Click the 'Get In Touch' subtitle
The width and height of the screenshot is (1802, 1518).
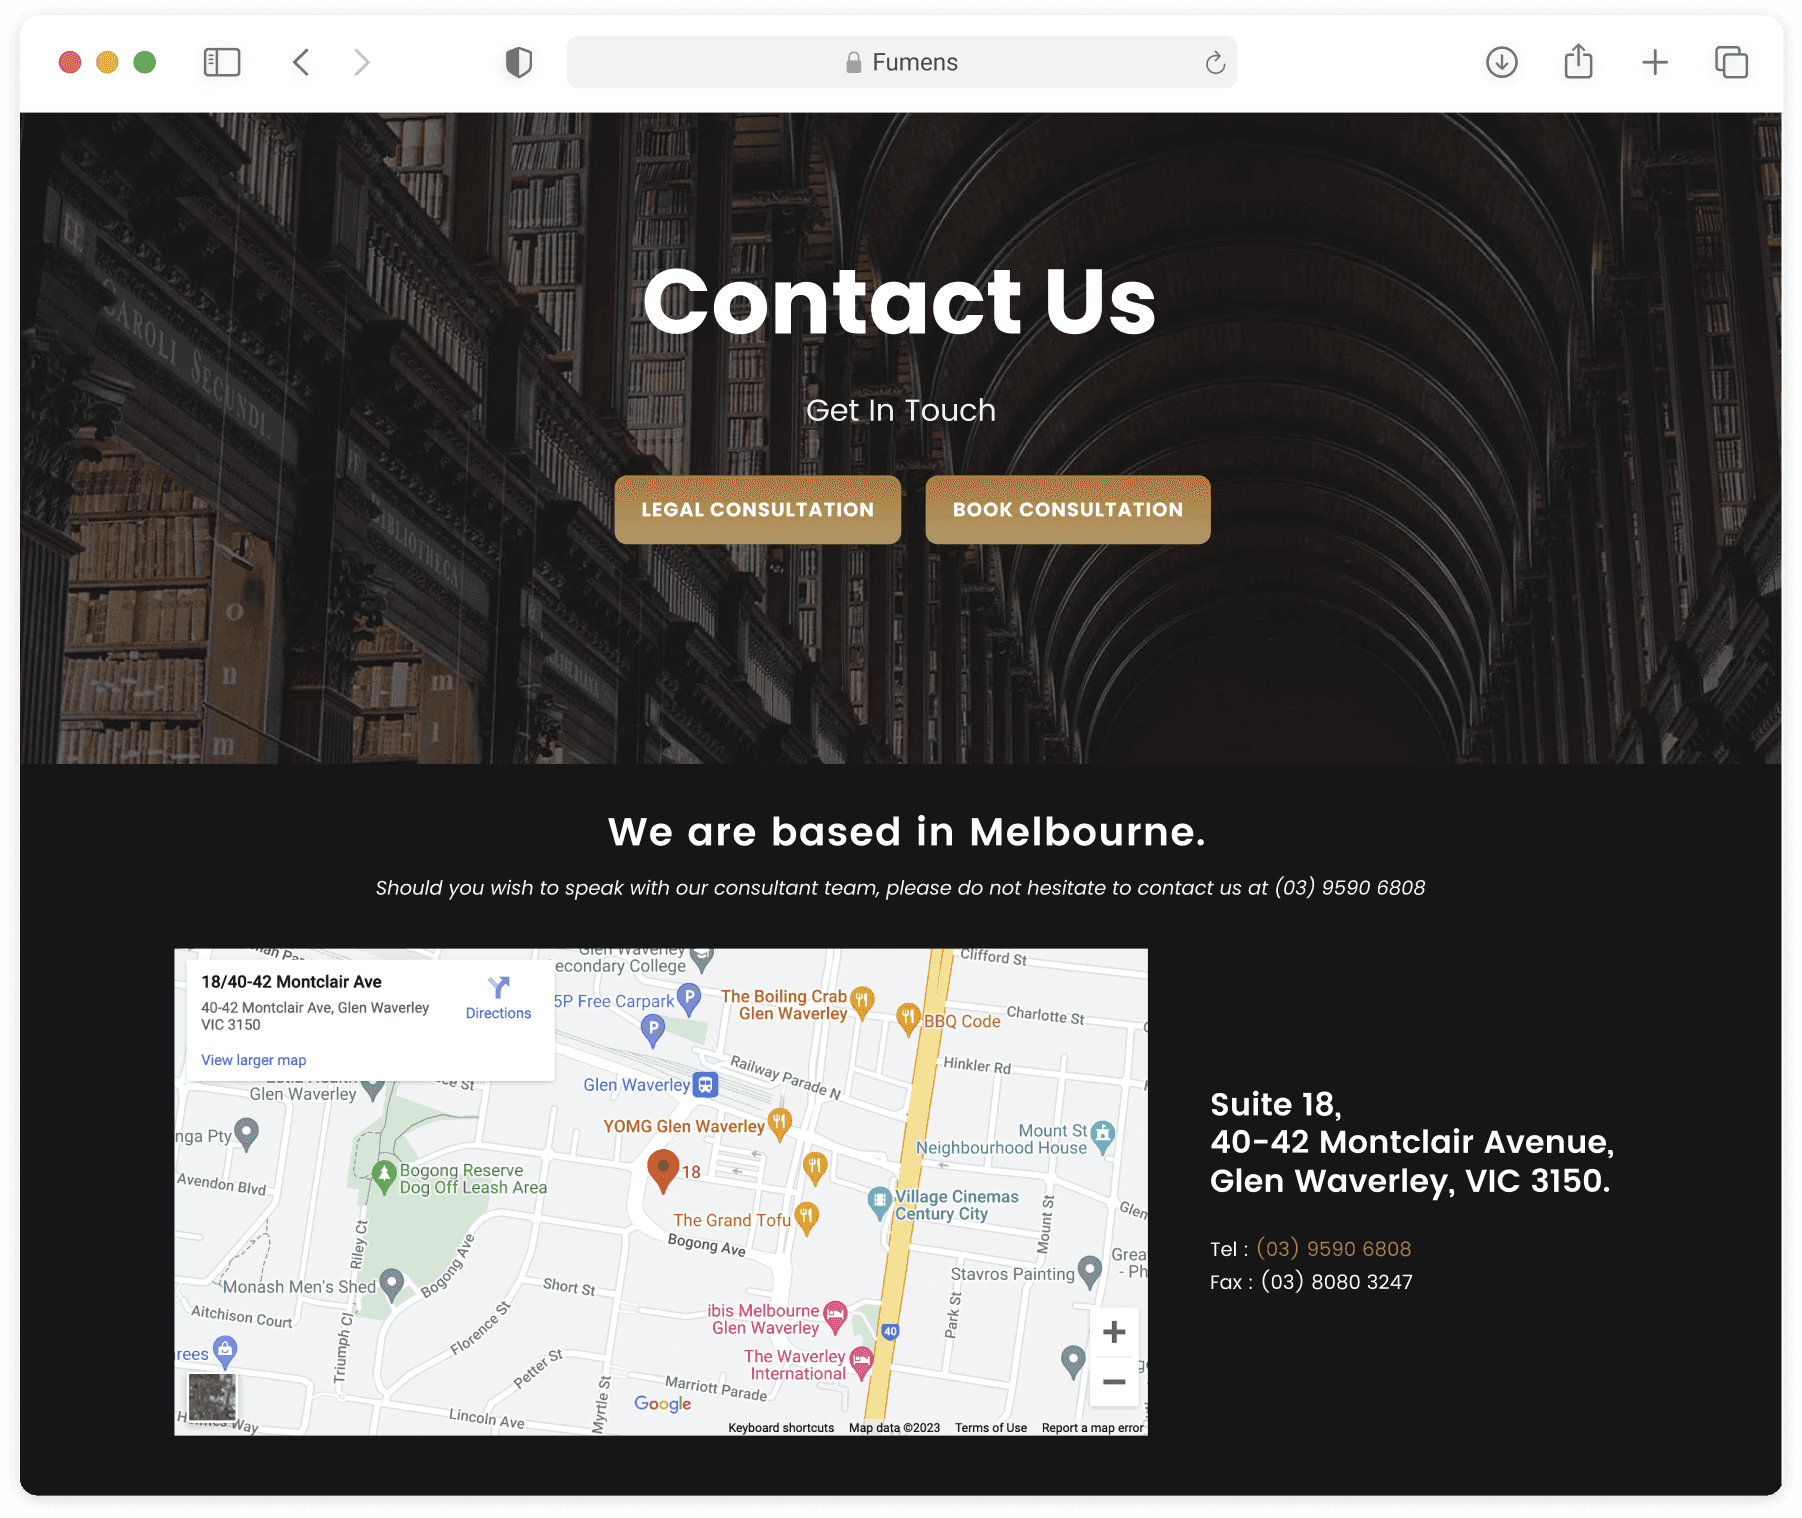pos(901,411)
